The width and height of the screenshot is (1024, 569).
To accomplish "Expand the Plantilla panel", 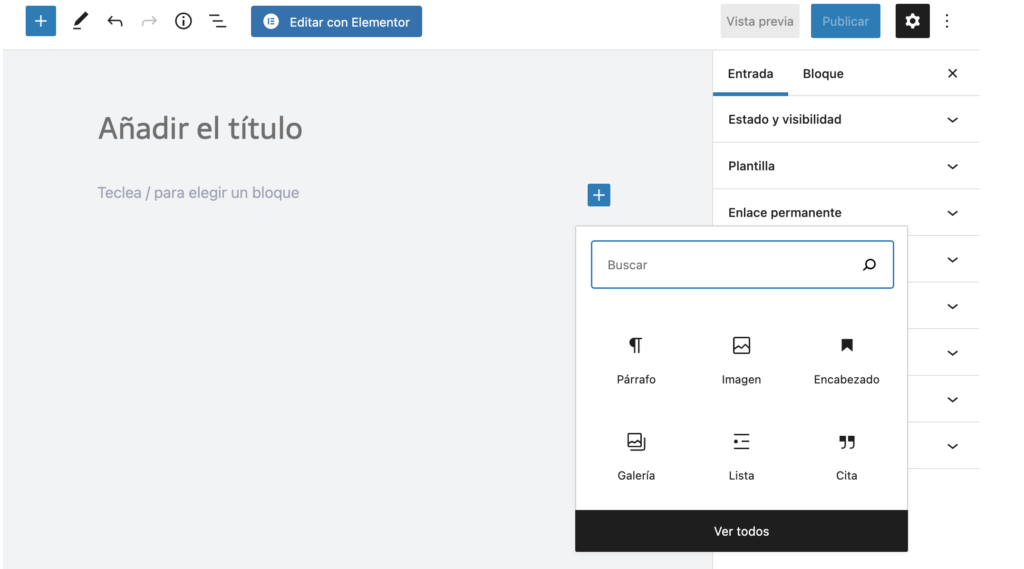I will (x=845, y=166).
